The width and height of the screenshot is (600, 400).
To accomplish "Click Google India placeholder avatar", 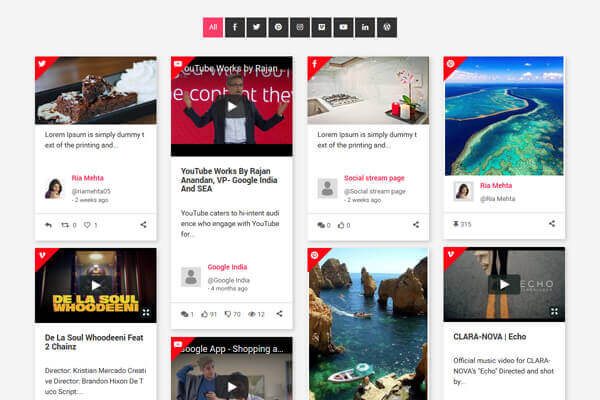I will point(191,277).
